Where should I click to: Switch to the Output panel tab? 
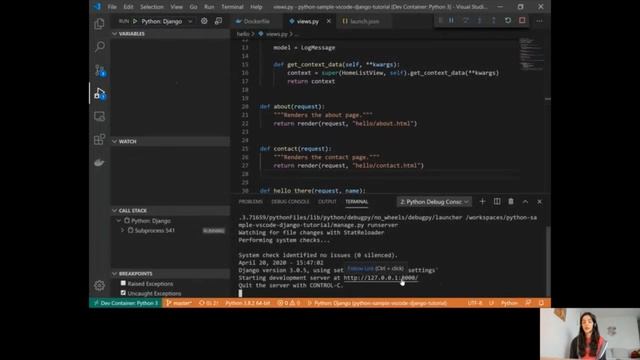tap(327, 202)
